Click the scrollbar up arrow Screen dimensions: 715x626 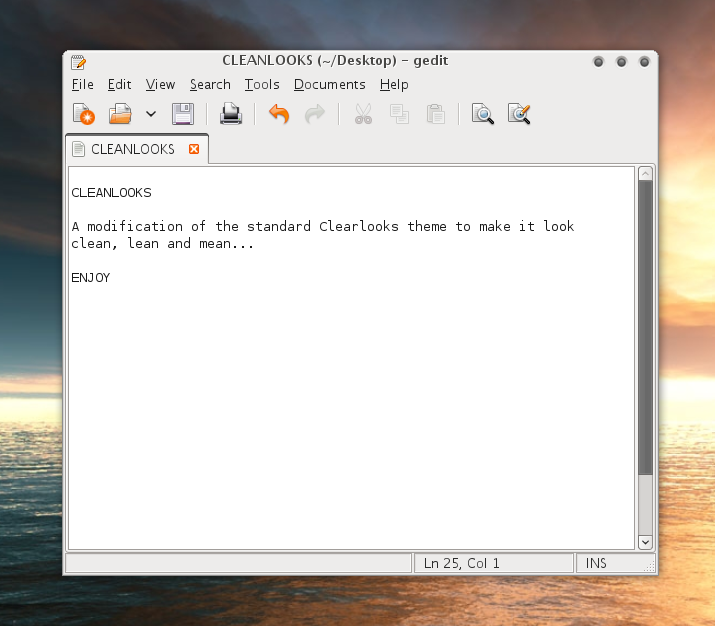pos(645,174)
